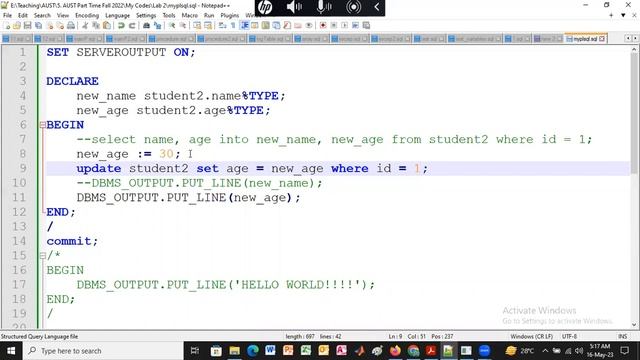Toggle Word wrap toolbar icon

pos(222,25)
